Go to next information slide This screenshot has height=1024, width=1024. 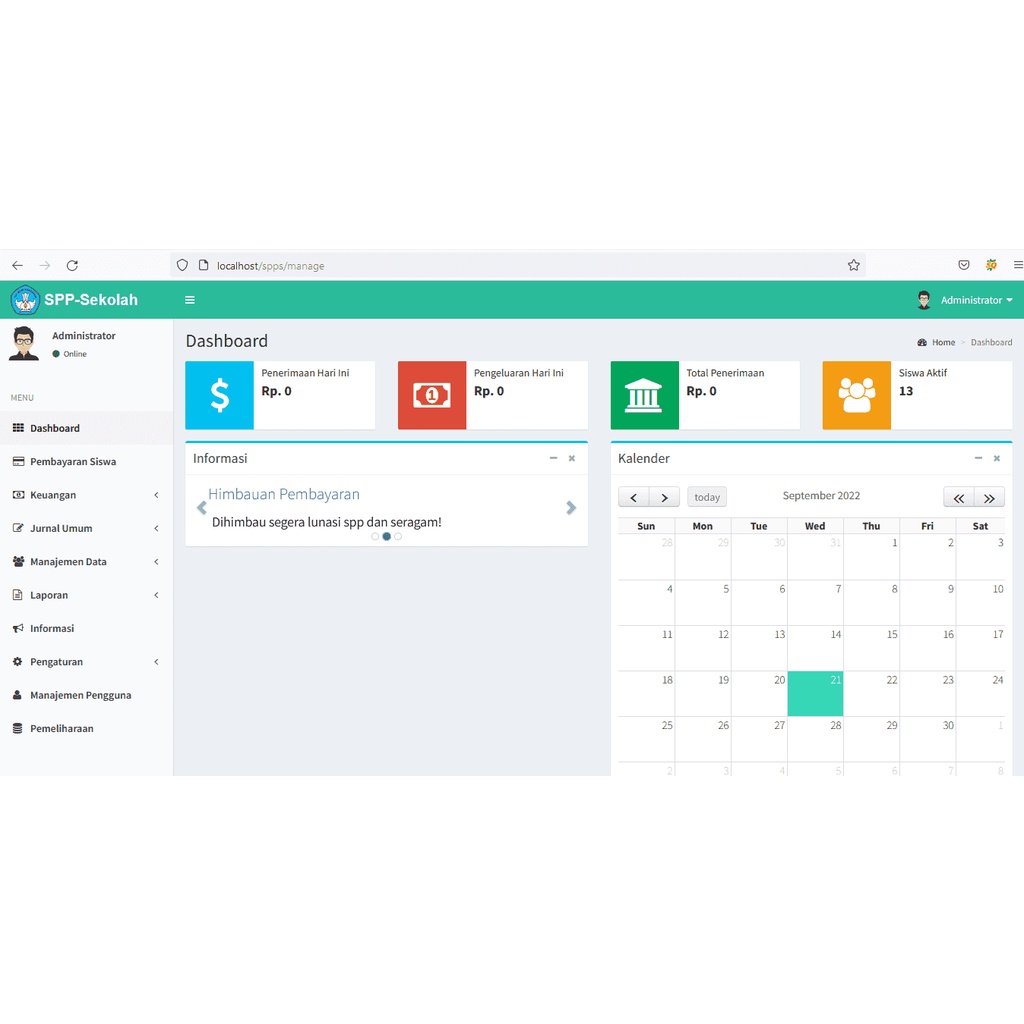(x=571, y=507)
